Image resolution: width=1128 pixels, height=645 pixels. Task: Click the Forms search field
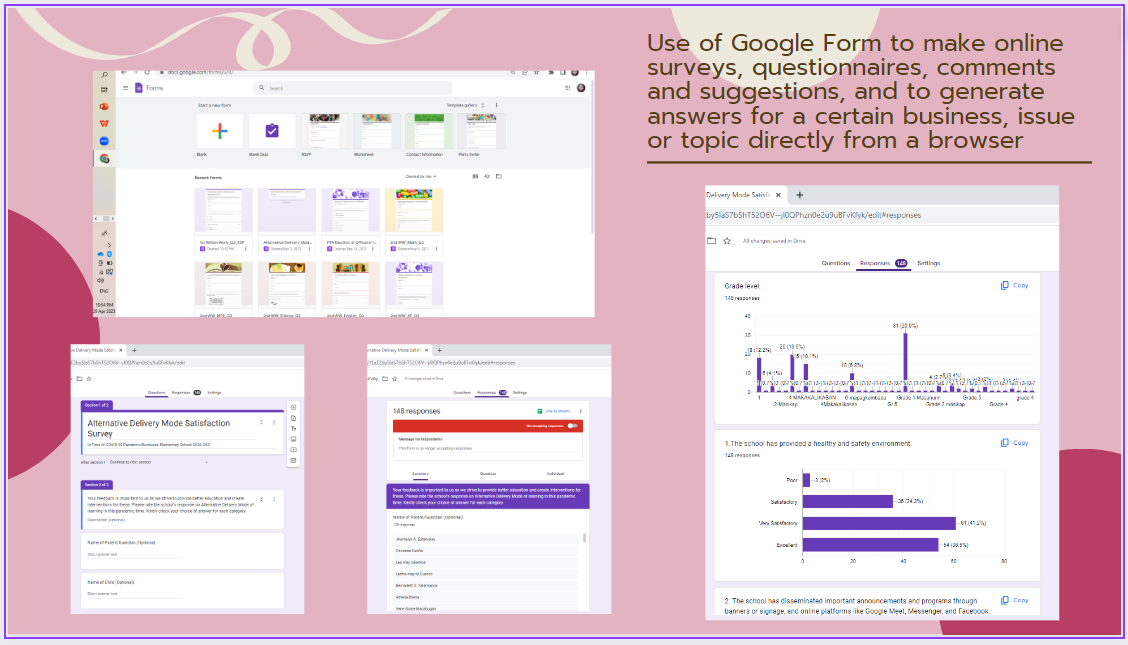click(352, 88)
